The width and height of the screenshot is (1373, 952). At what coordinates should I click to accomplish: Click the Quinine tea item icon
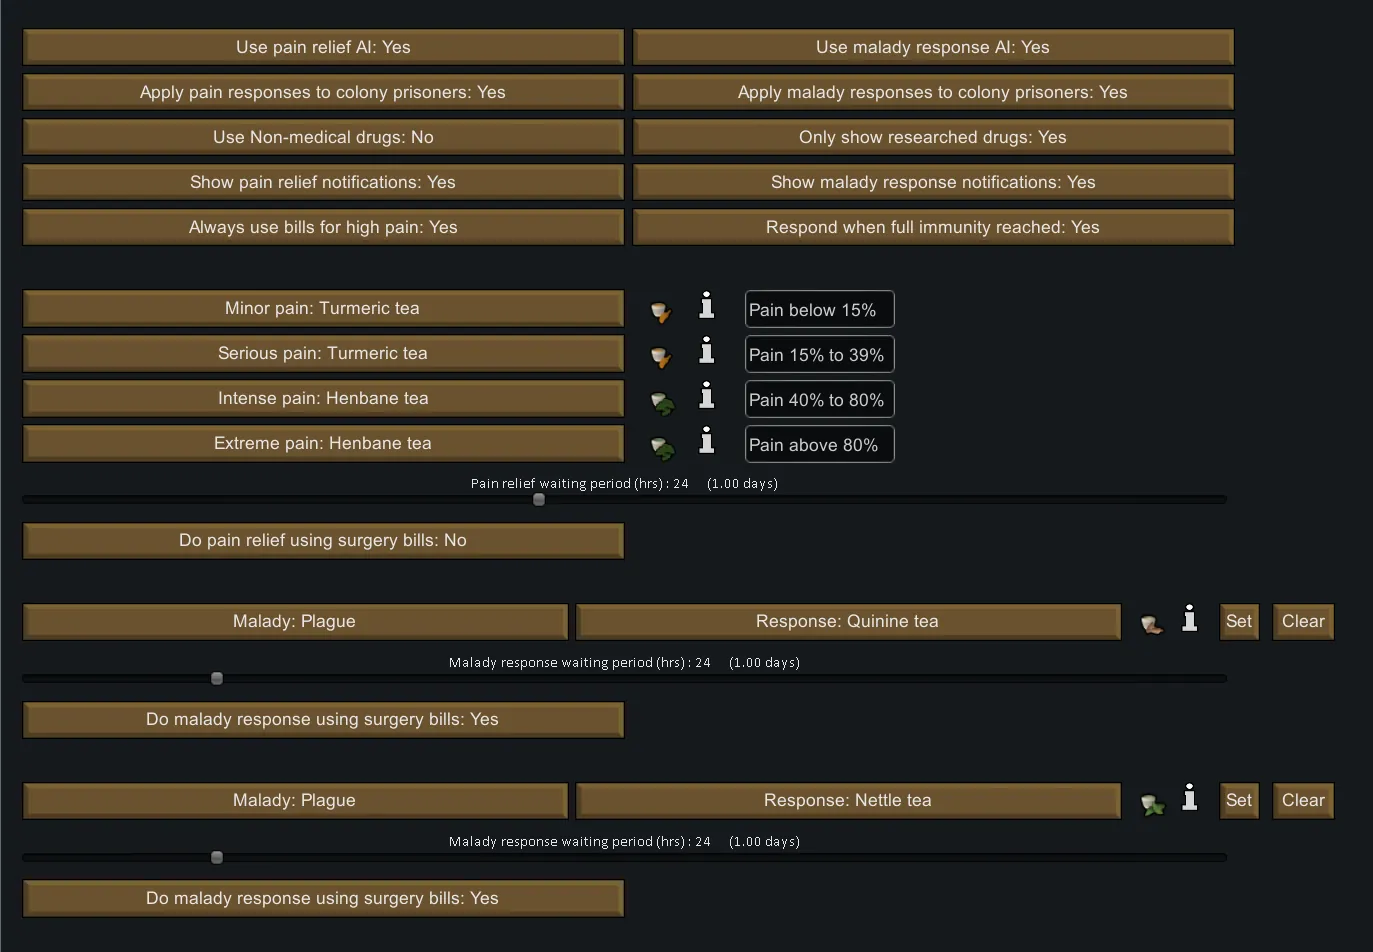coord(1152,625)
